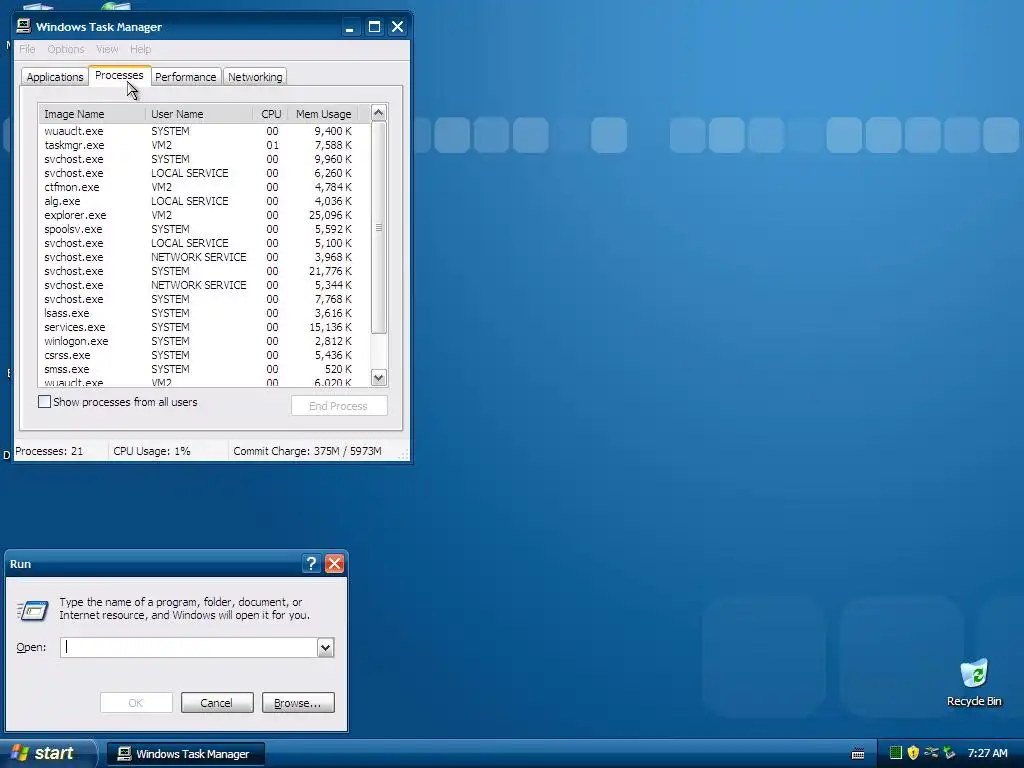Click Windows Task Manager taskbar button
Screen dimensions: 1024x768
(x=185, y=754)
